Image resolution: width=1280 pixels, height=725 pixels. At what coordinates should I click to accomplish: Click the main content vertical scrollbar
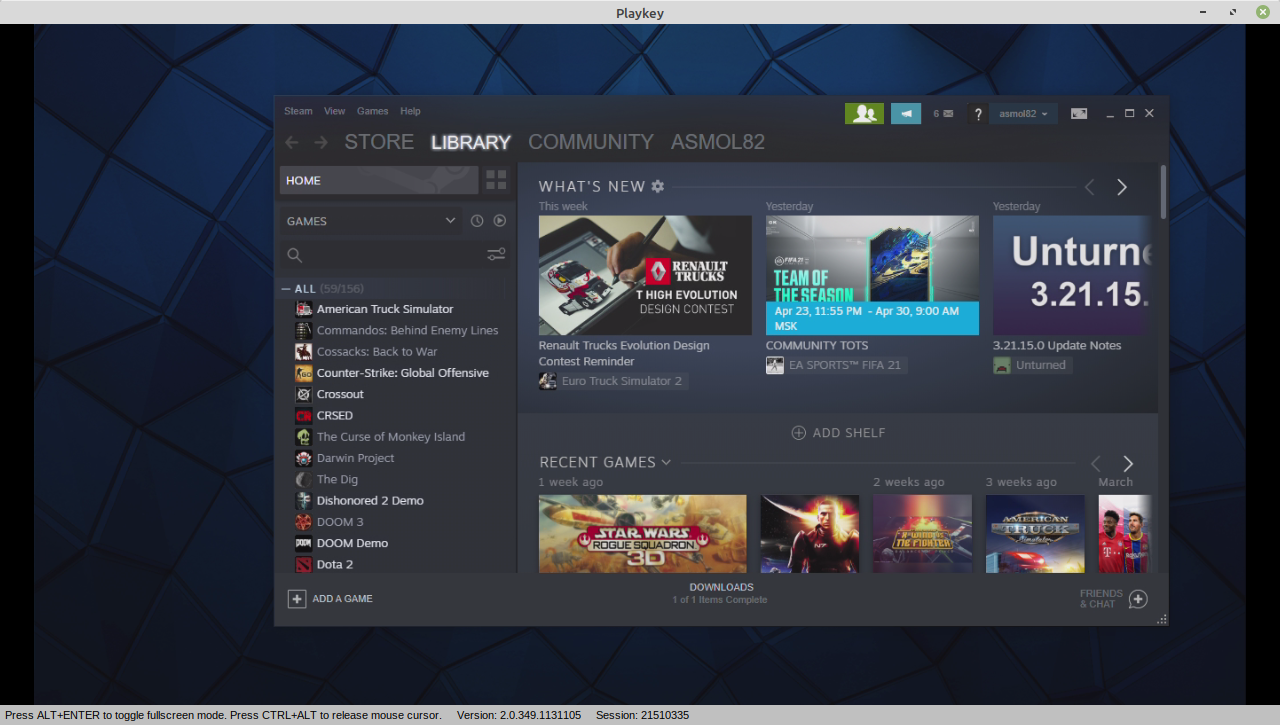(x=1163, y=192)
